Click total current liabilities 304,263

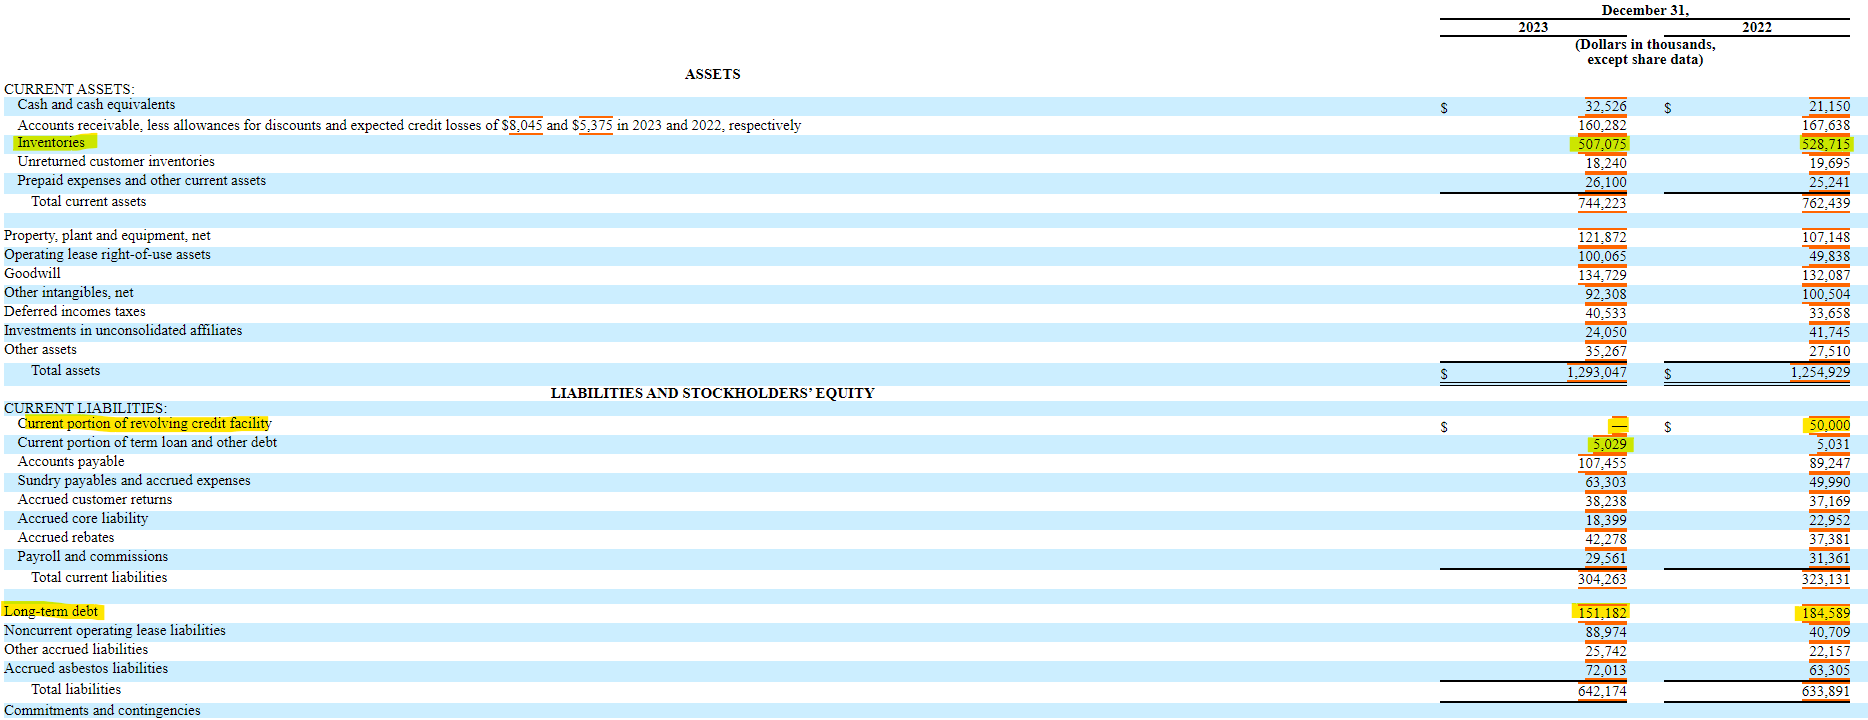(1602, 579)
